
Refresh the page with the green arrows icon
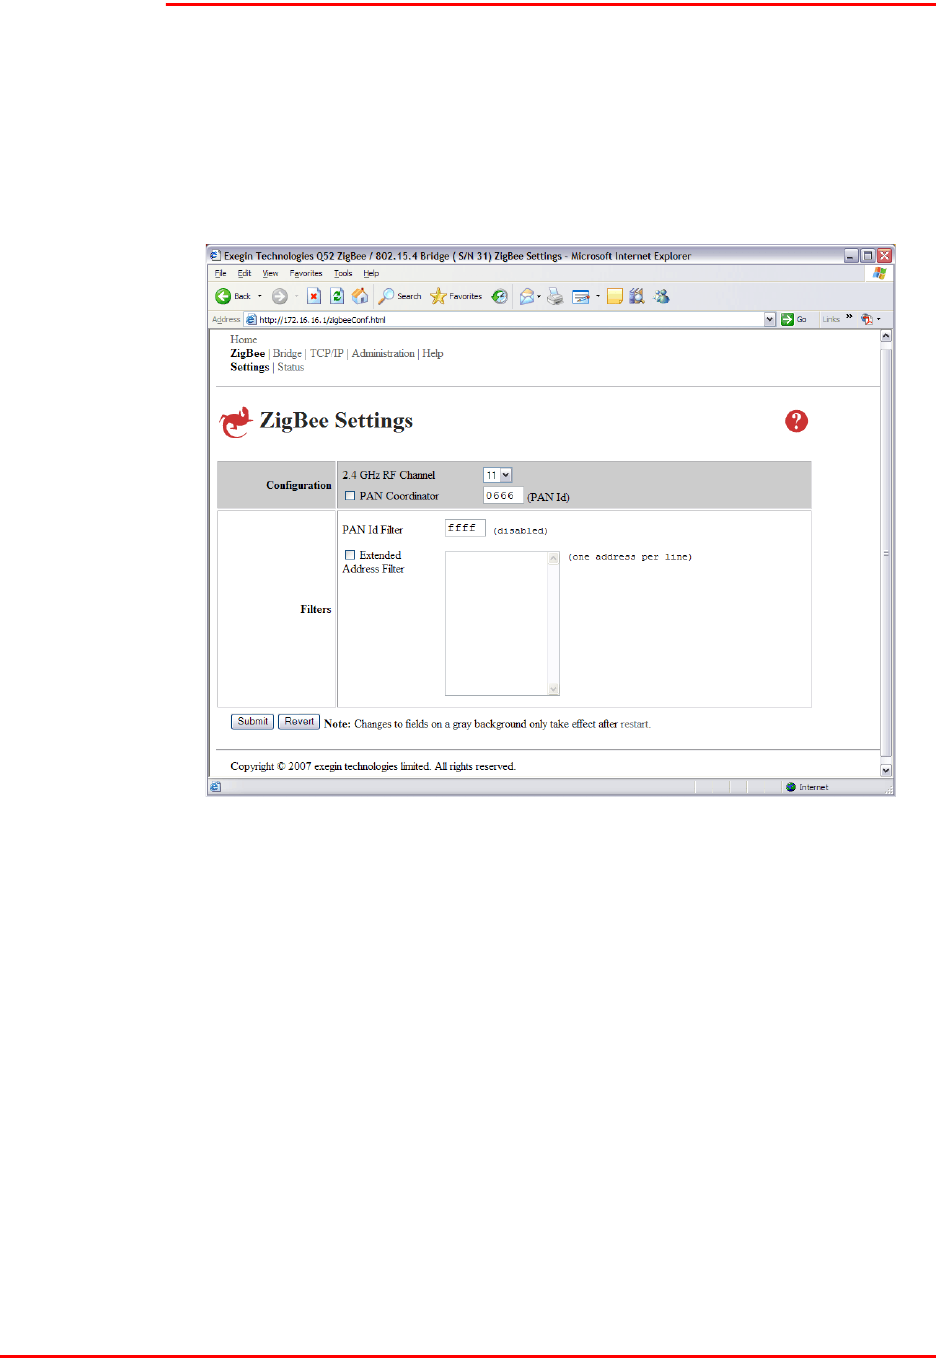(337, 296)
